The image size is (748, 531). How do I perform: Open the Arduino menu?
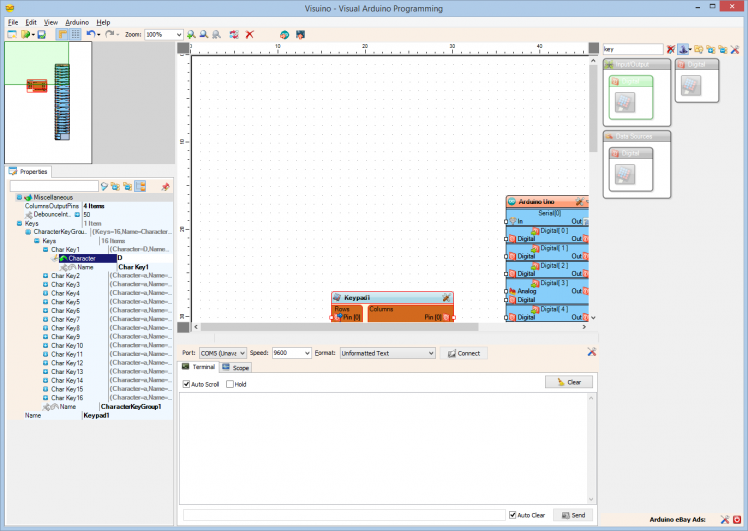(77, 21)
